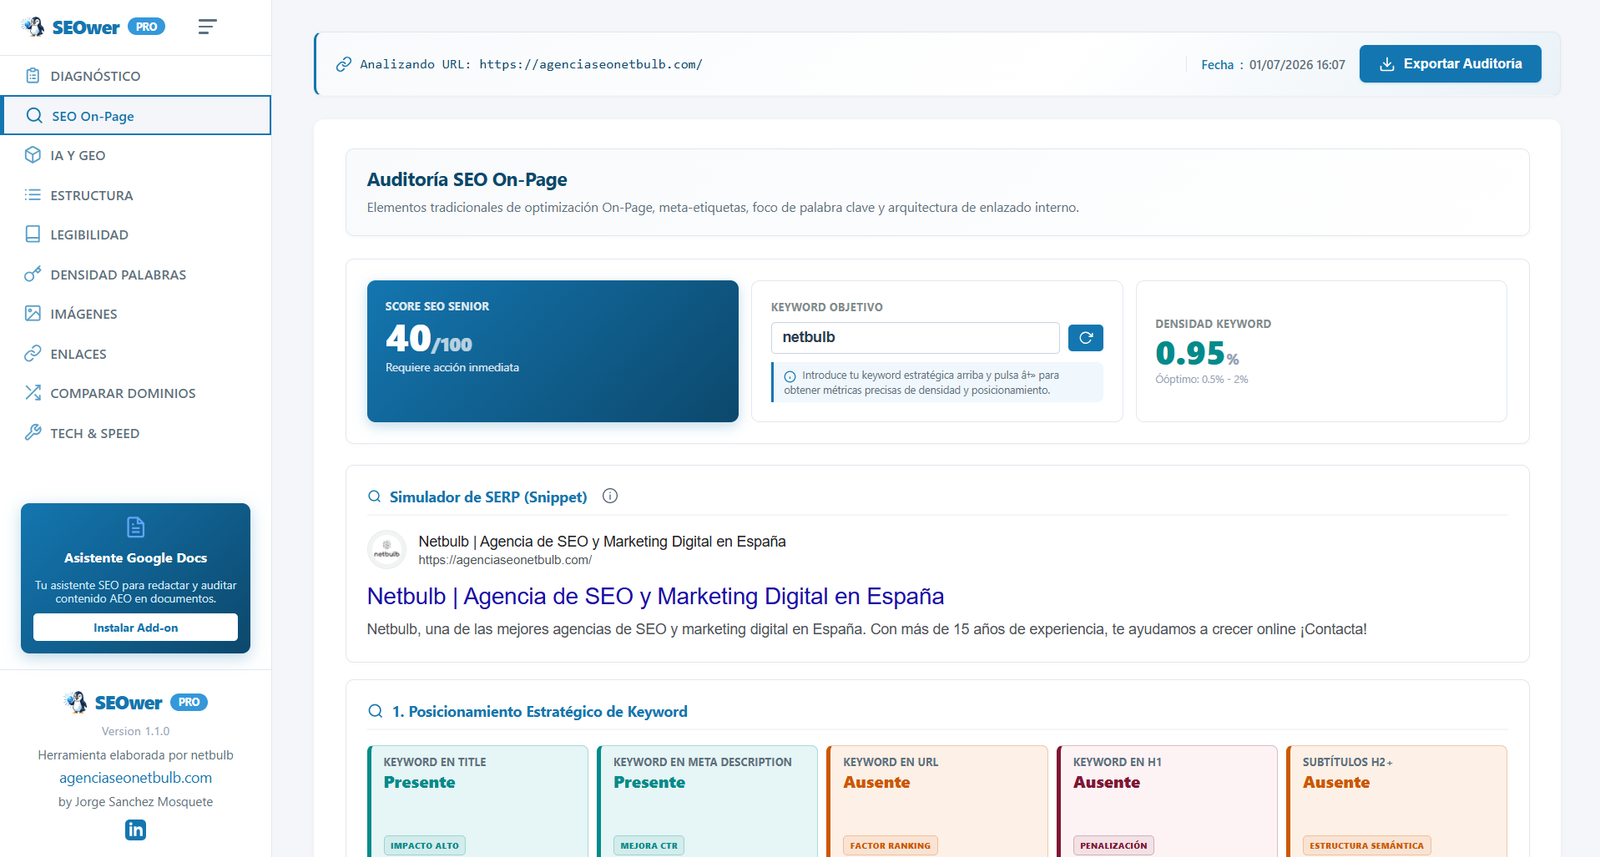This screenshot has height=857, width=1600.
Task: Click the Auditoría SEO On-Page heading
Action: (x=467, y=179)
